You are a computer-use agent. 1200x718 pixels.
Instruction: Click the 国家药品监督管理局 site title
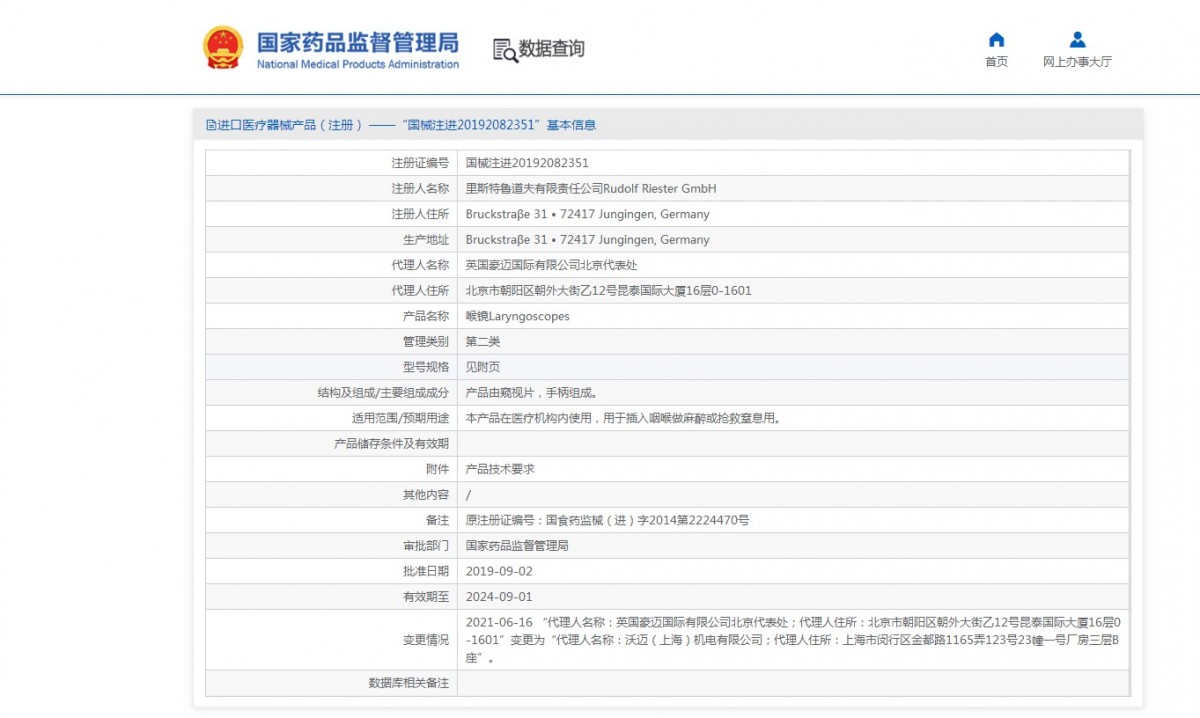coord(358,43)
